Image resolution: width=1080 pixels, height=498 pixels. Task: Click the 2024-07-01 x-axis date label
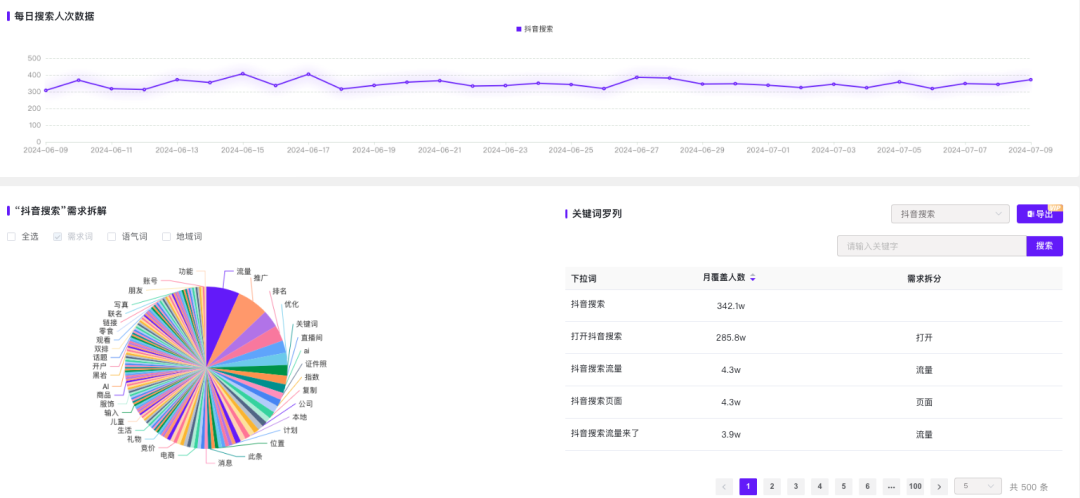pyautogui.click(x=767, y=149)
